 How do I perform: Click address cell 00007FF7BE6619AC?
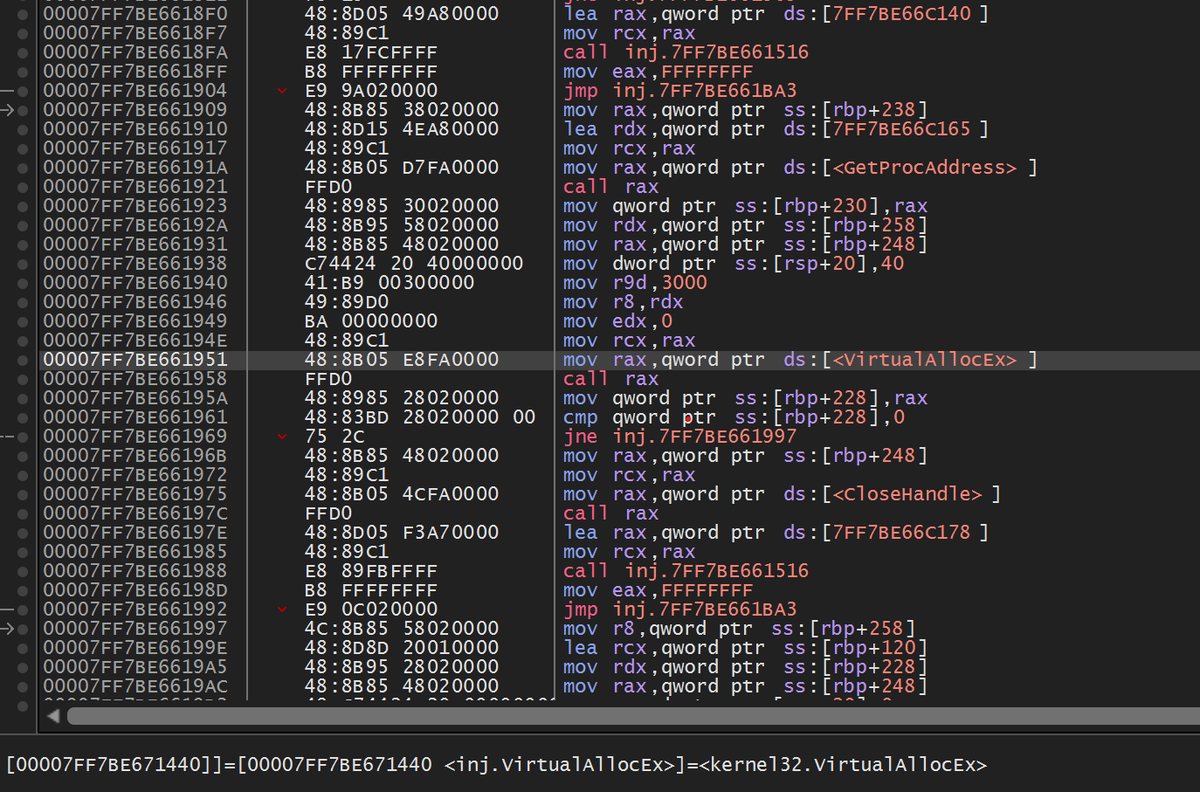coord(135,686)
